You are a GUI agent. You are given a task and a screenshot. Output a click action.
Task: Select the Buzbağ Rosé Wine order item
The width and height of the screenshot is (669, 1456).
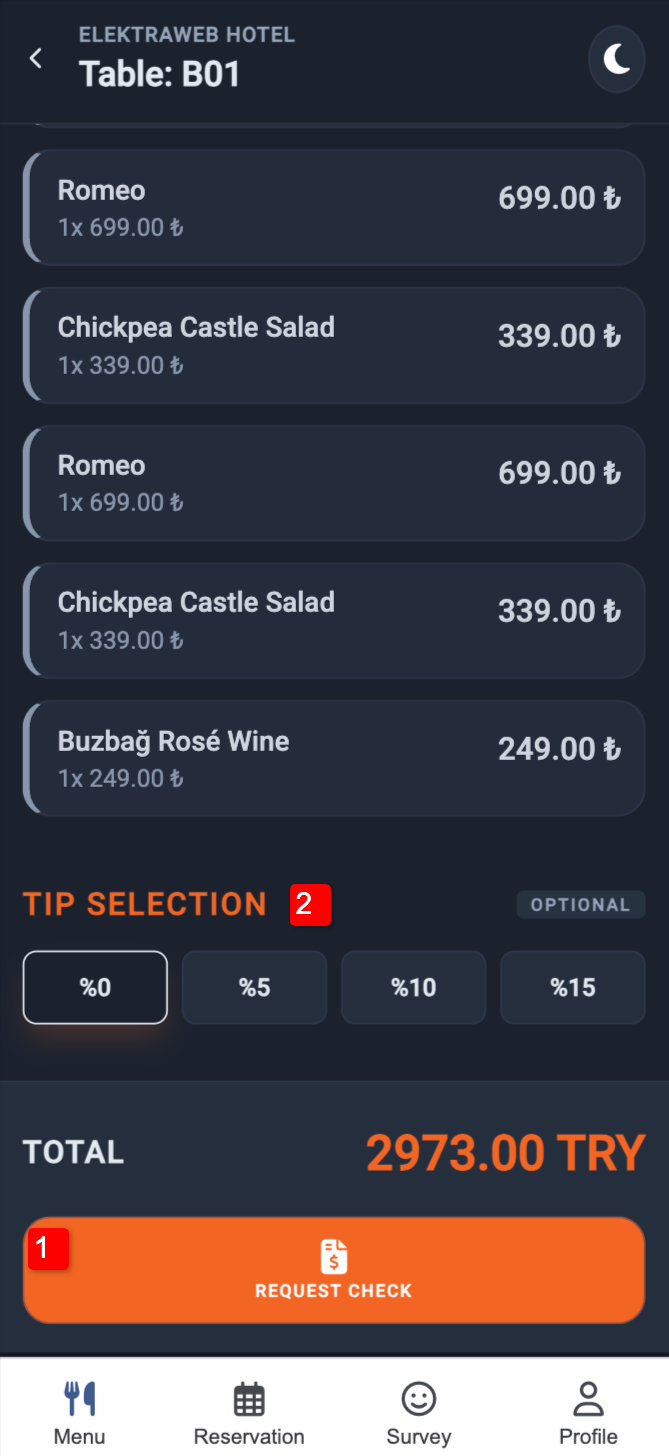tap(334, 758)
